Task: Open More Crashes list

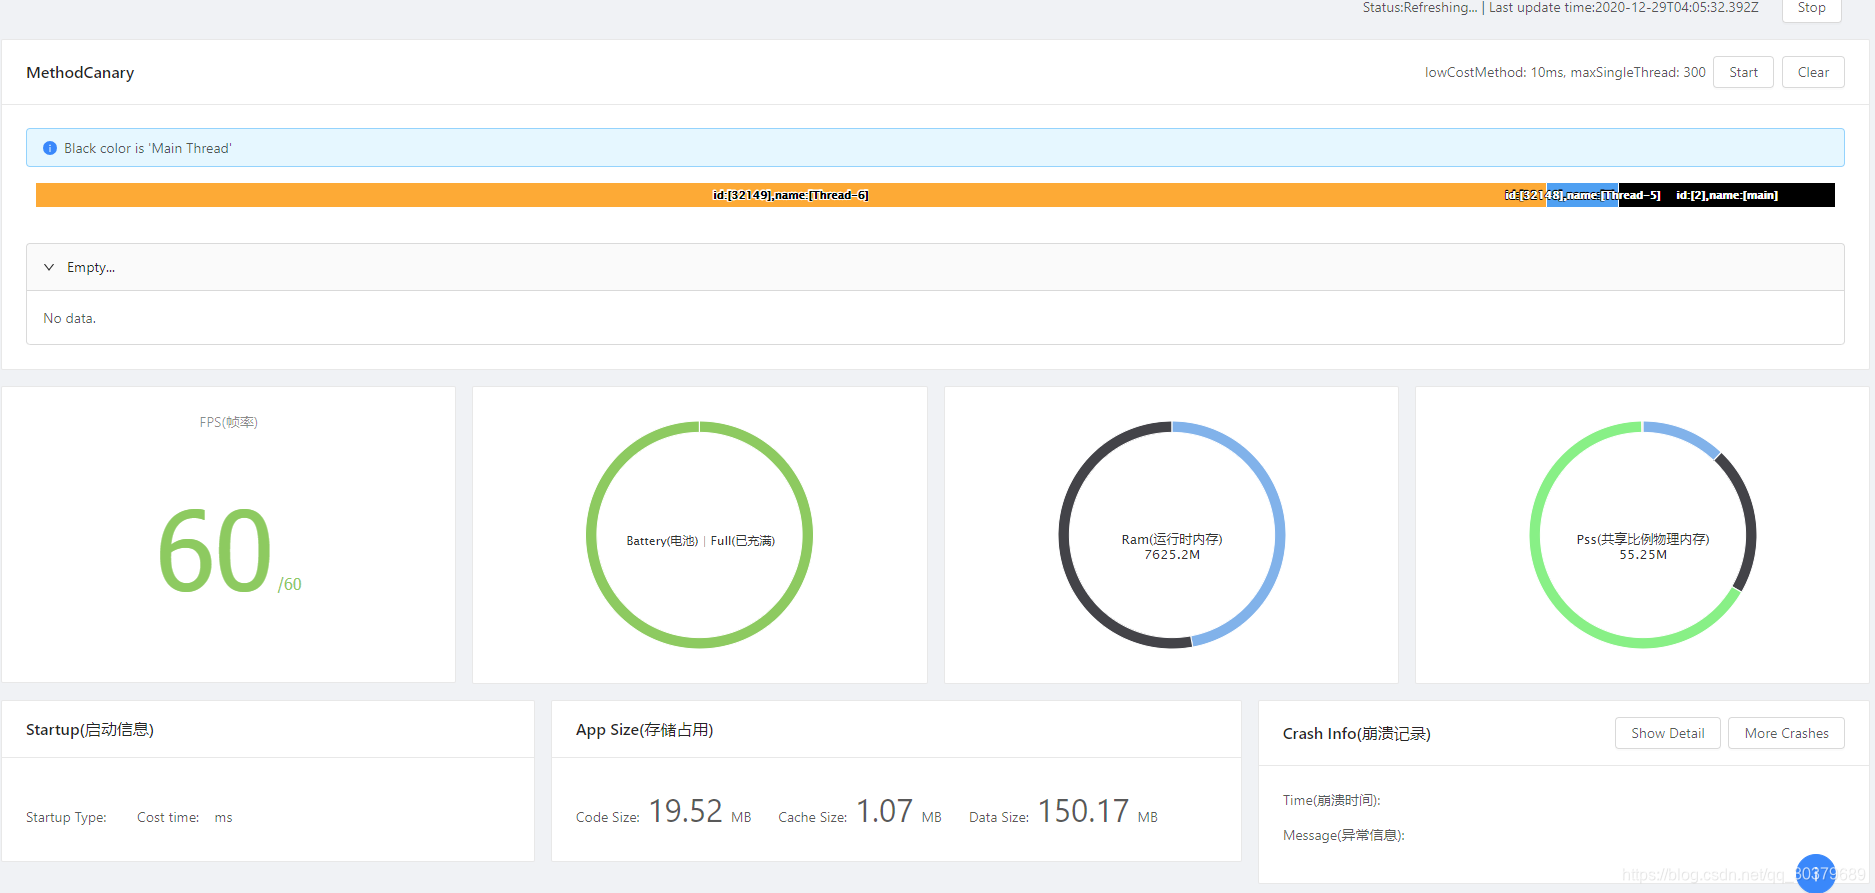Action: 1786,733
